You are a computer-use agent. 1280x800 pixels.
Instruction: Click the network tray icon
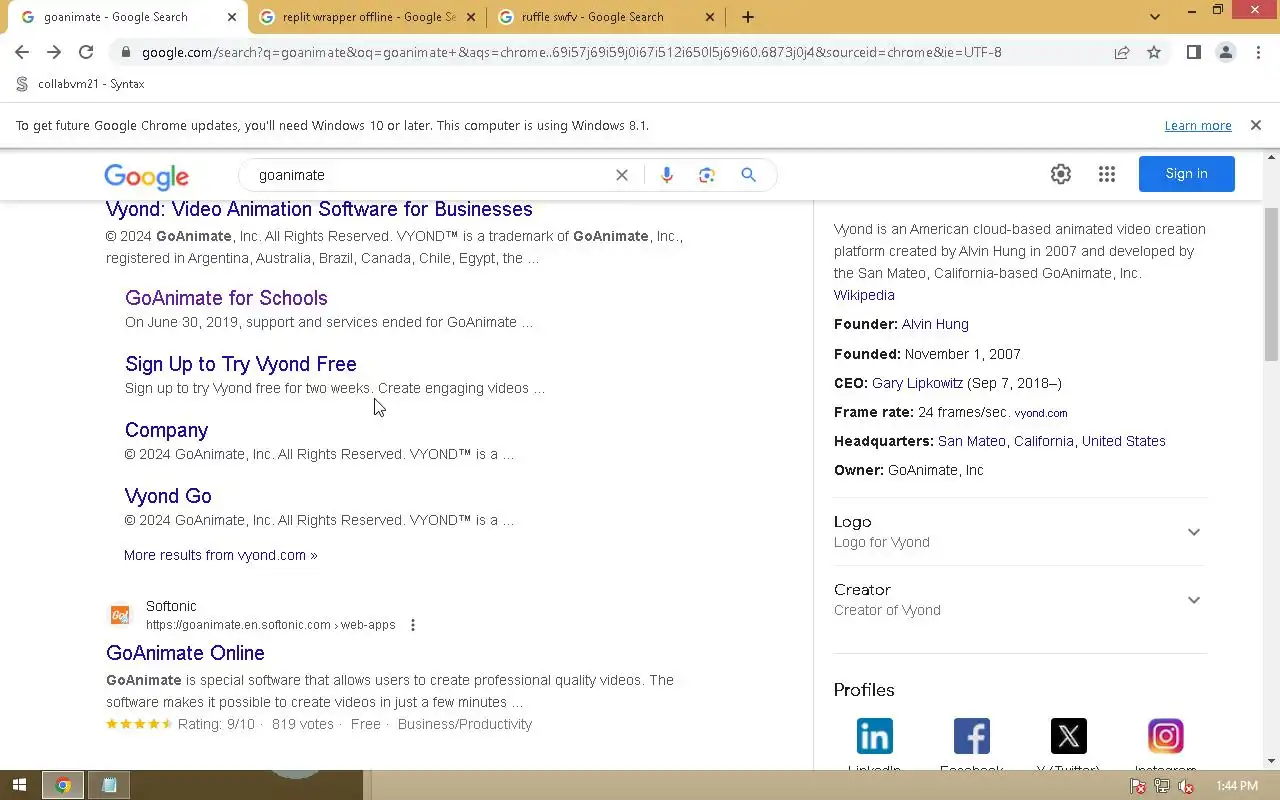click(x=1162, y=787)
